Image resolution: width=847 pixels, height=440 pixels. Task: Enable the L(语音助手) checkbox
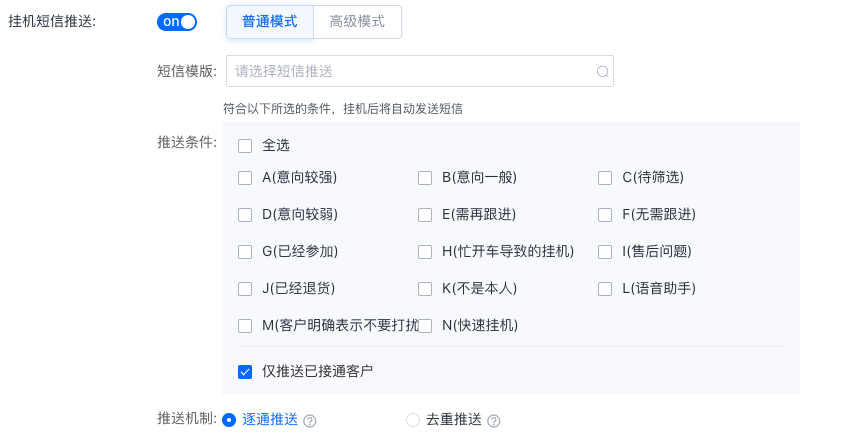[x=604, y=289]
